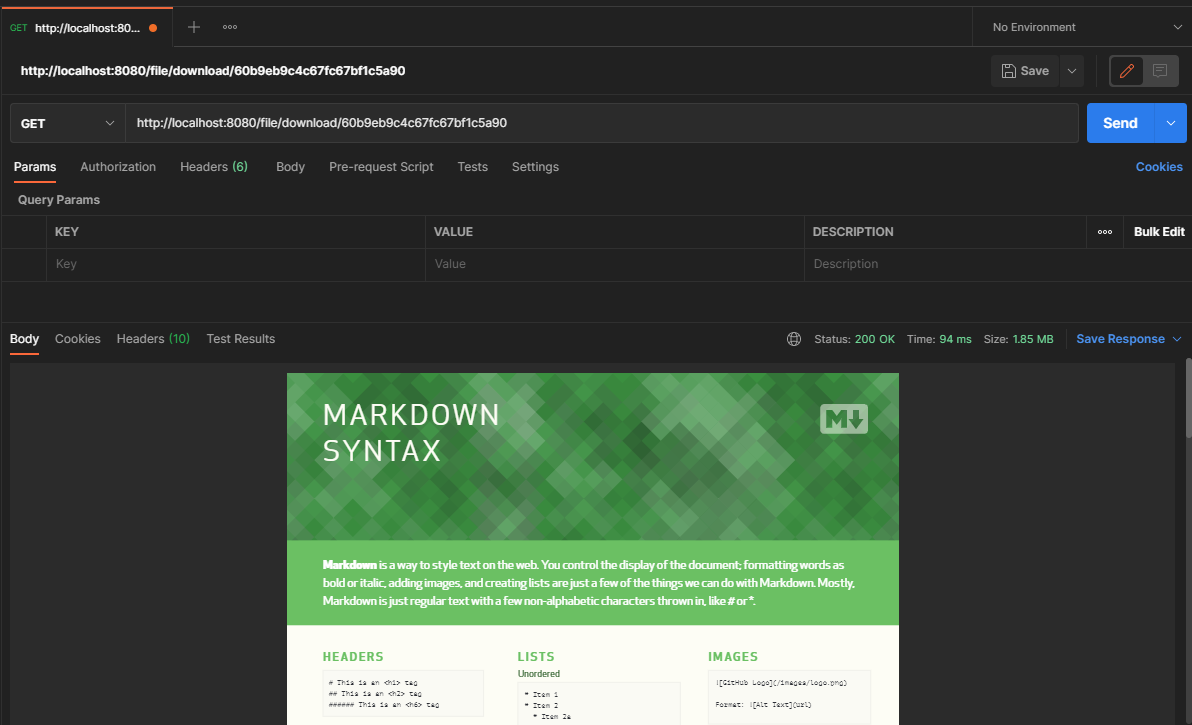Click the IMAGES heading in preview
The width and height of the screenshot is (1192, 725).
pyautogui.click(x=733, y=657)
